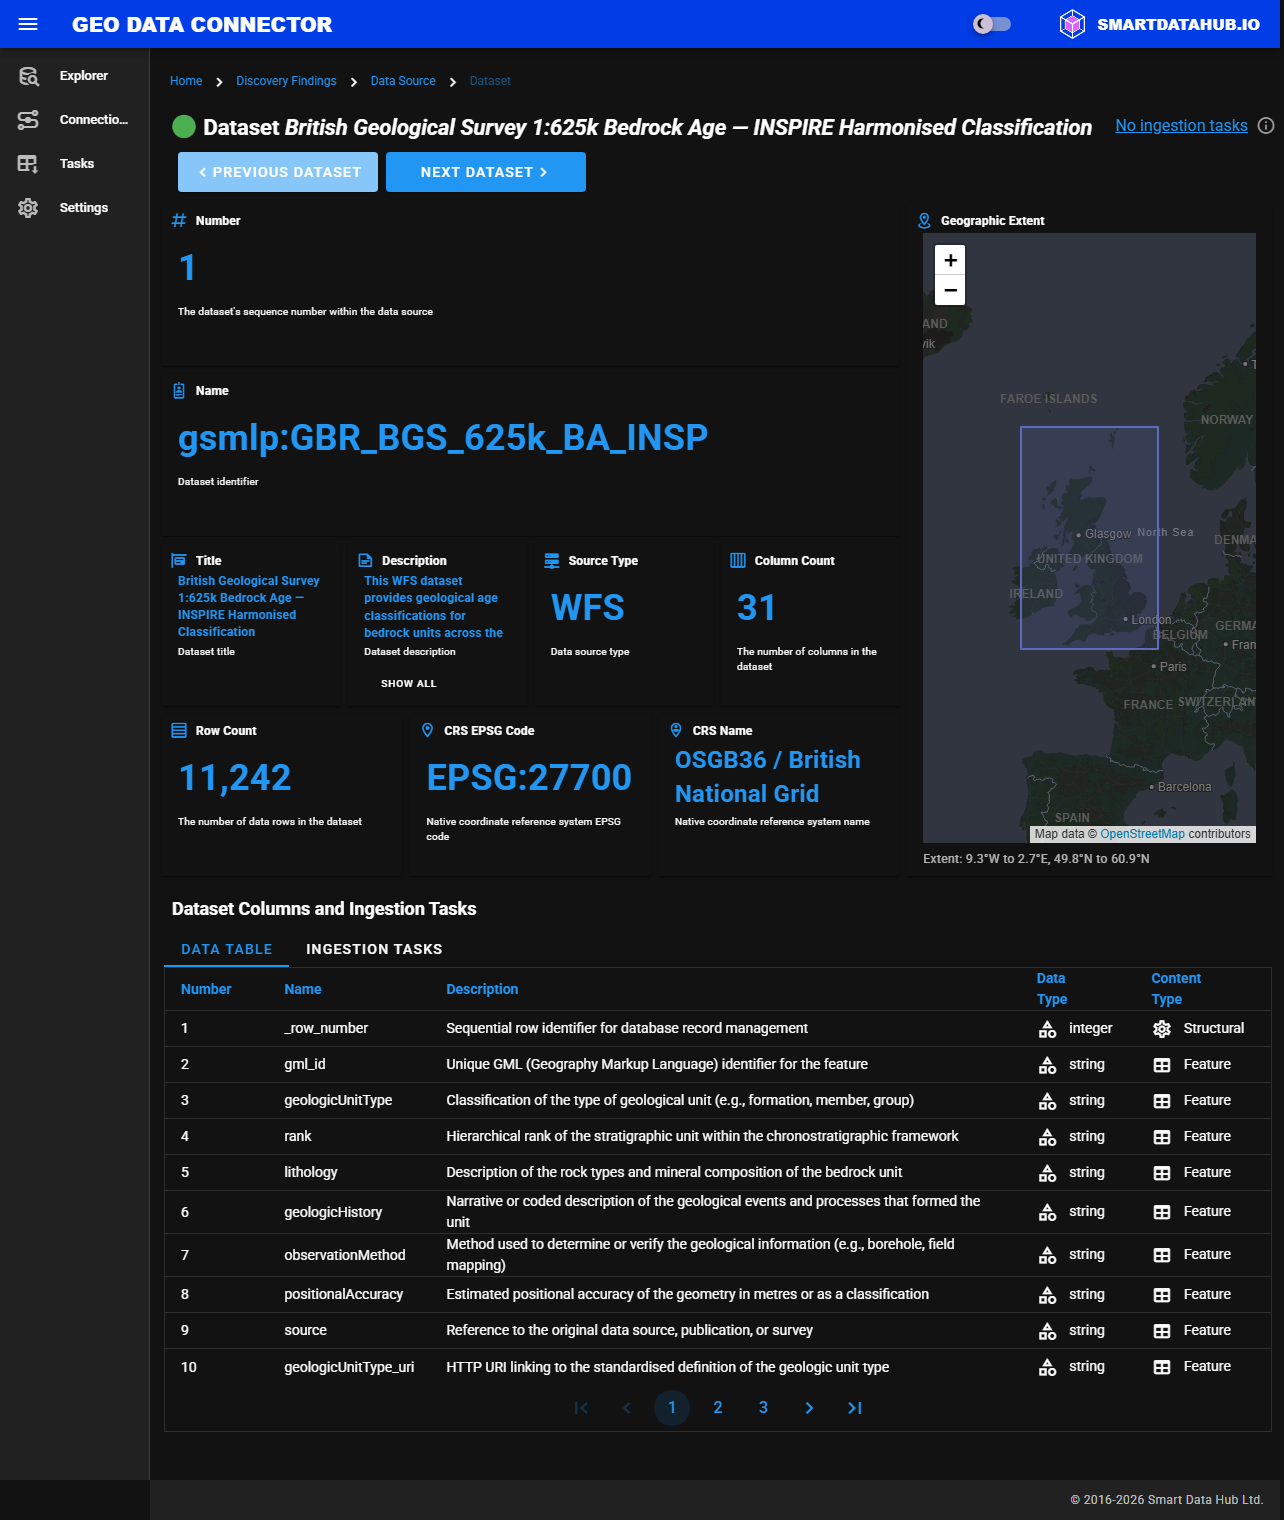This screenshot has height=1520, width=1284.
Task: Click the SmartDataHub cube logo
Action: click(x=1072, y=24)
